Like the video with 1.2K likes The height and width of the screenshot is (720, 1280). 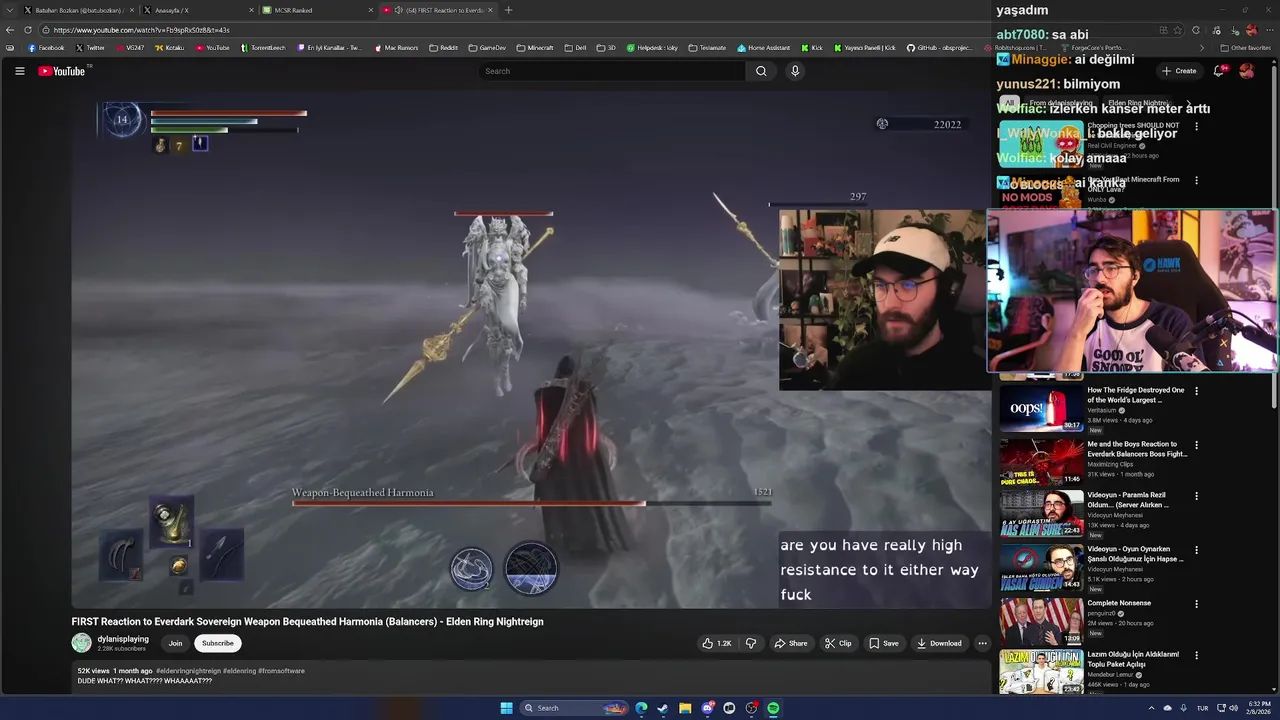click(717, 643)
